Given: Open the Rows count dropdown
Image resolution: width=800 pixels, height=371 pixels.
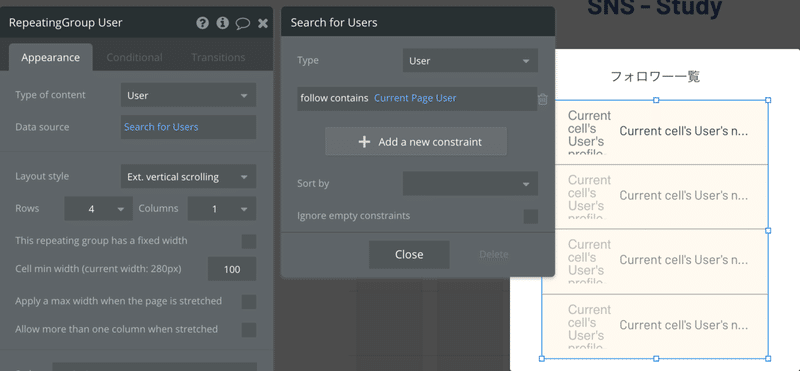Looking at the screenshot, I should pyautogui.click(x=98, y=209).
